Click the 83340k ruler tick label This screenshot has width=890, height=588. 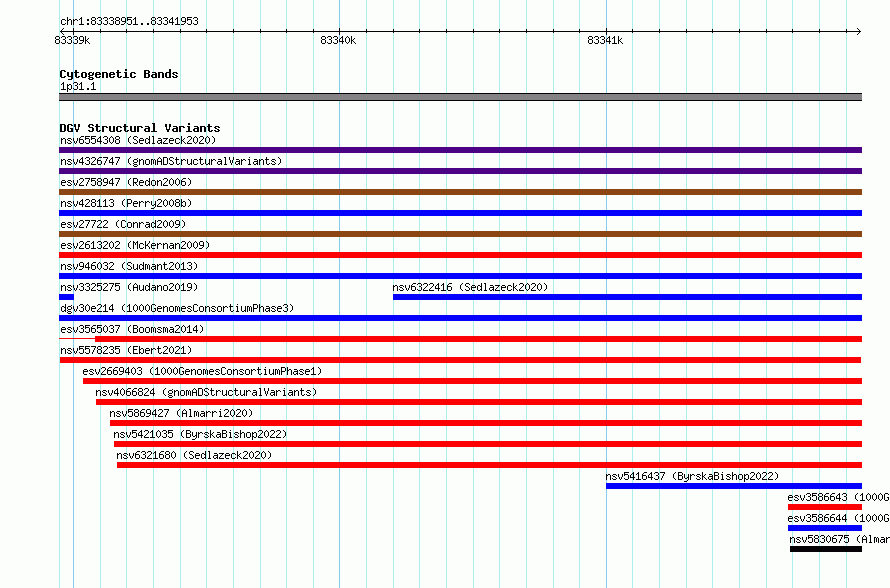tap(338, 40)
